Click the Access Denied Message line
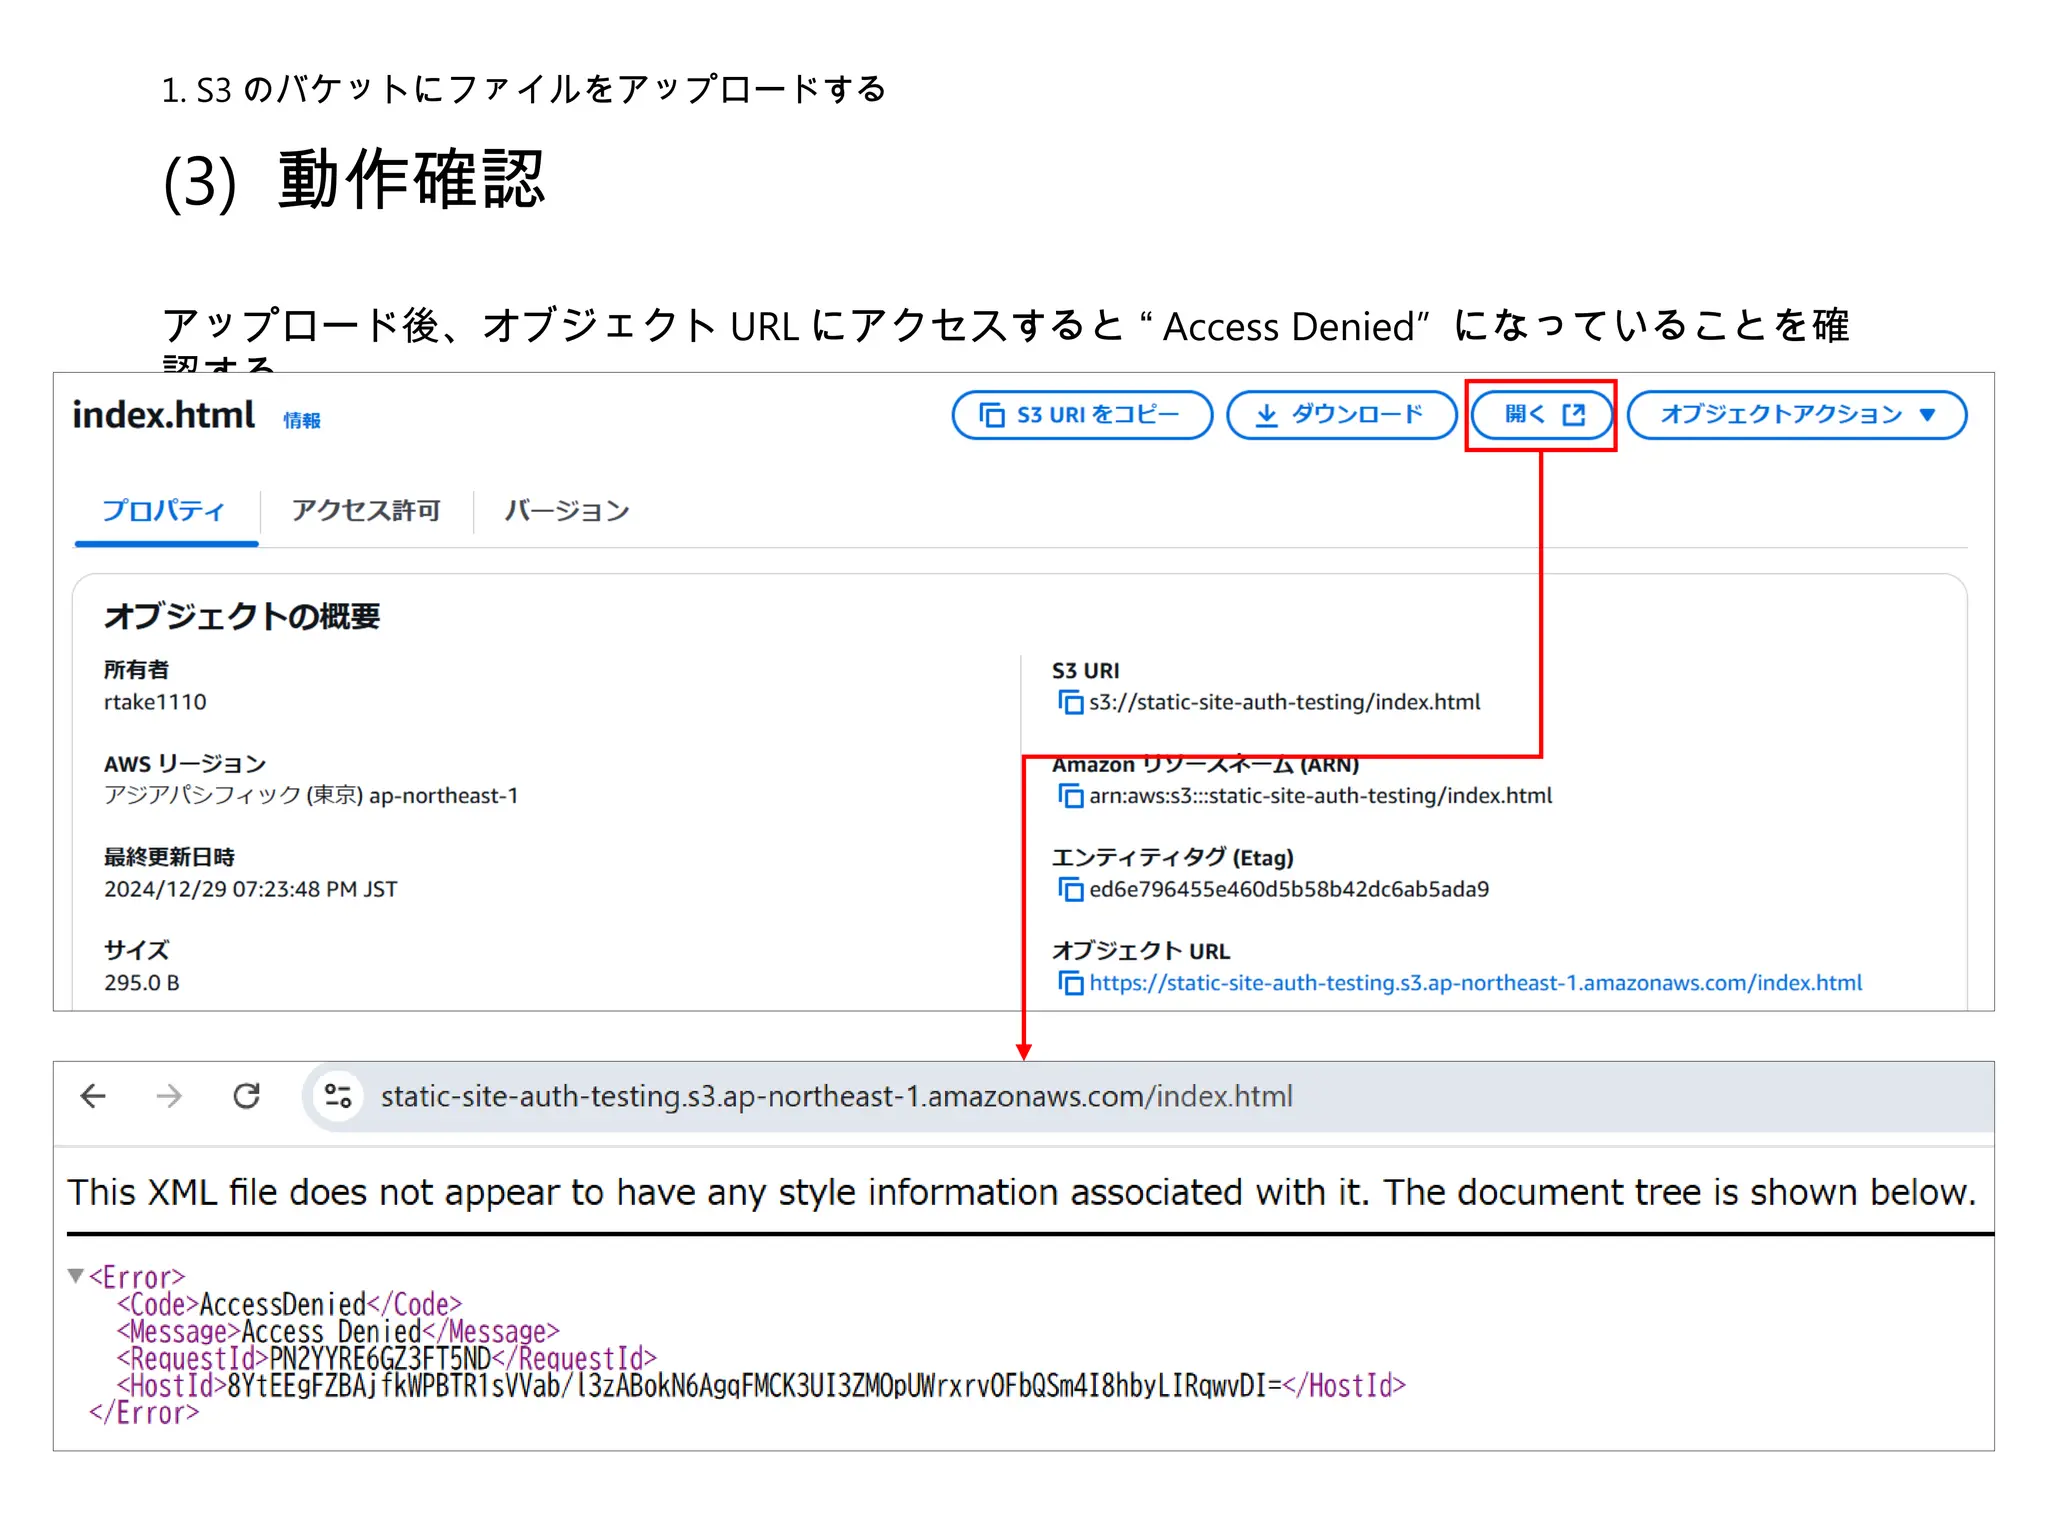This screenshot has height=1536, width=2048. (x=338, y=1332)
